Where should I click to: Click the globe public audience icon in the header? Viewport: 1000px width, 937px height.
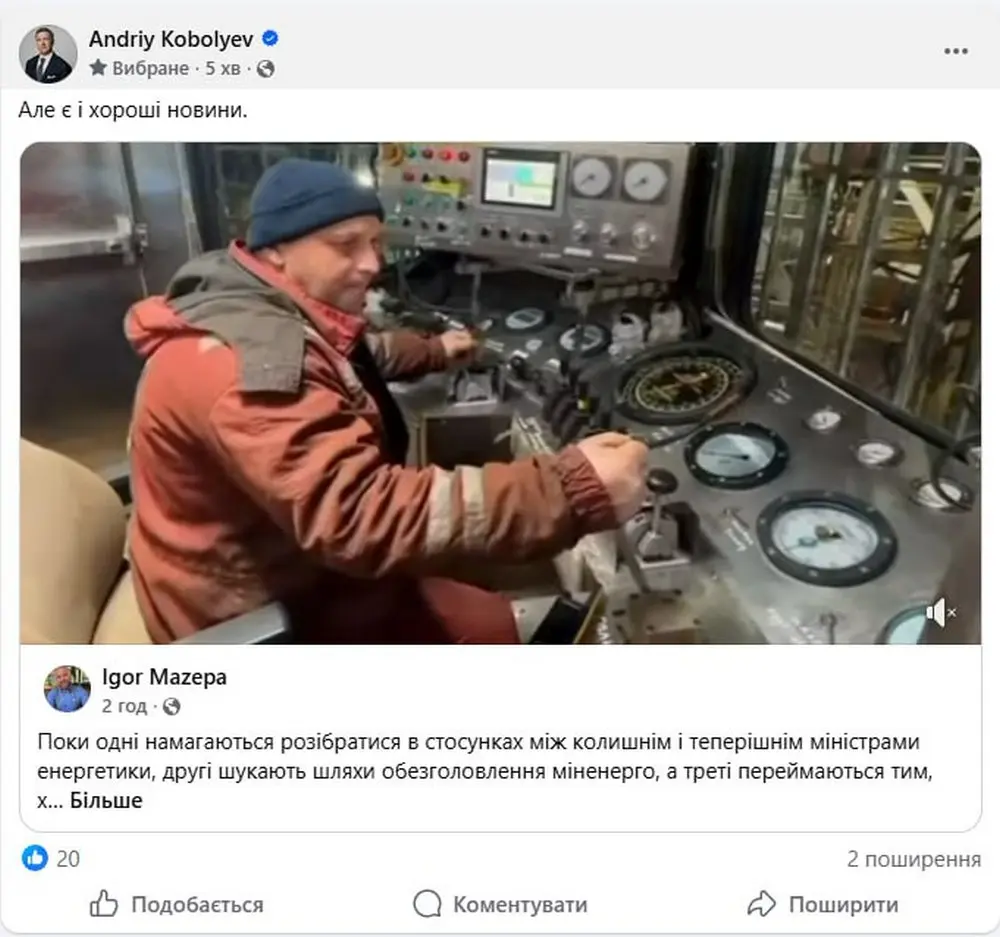pos(265,68)
